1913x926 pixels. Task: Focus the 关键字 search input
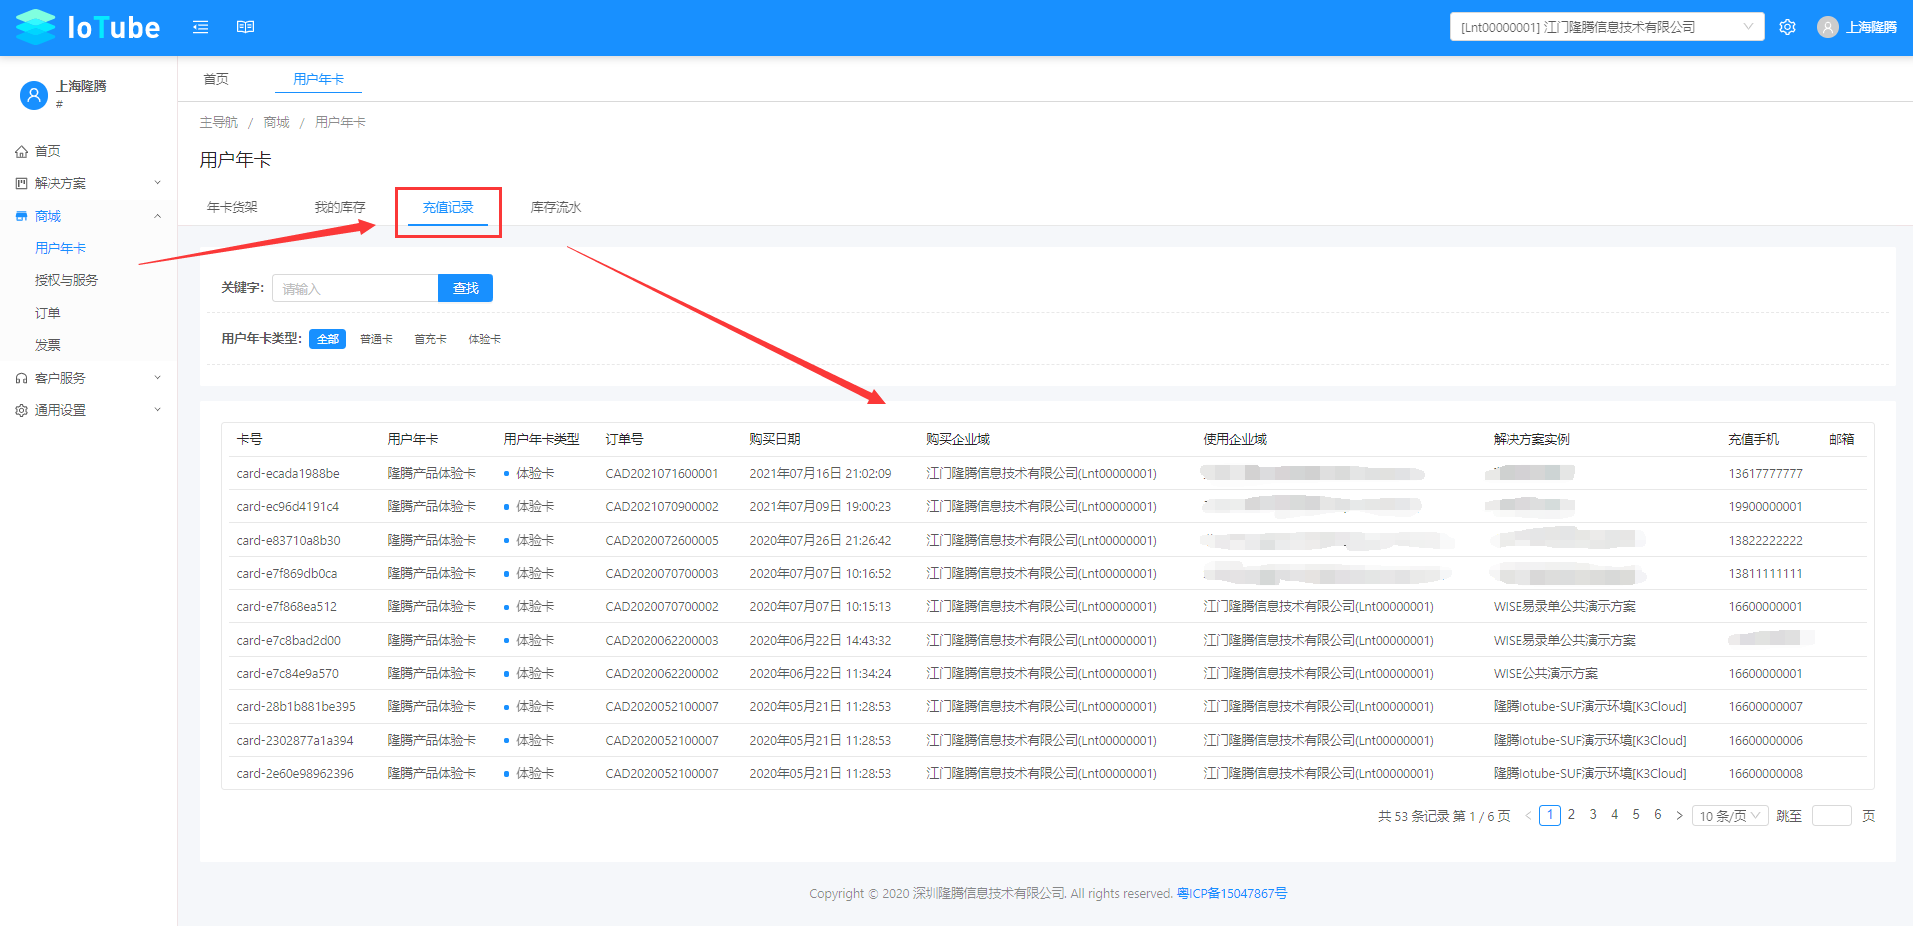pos(355,288)
